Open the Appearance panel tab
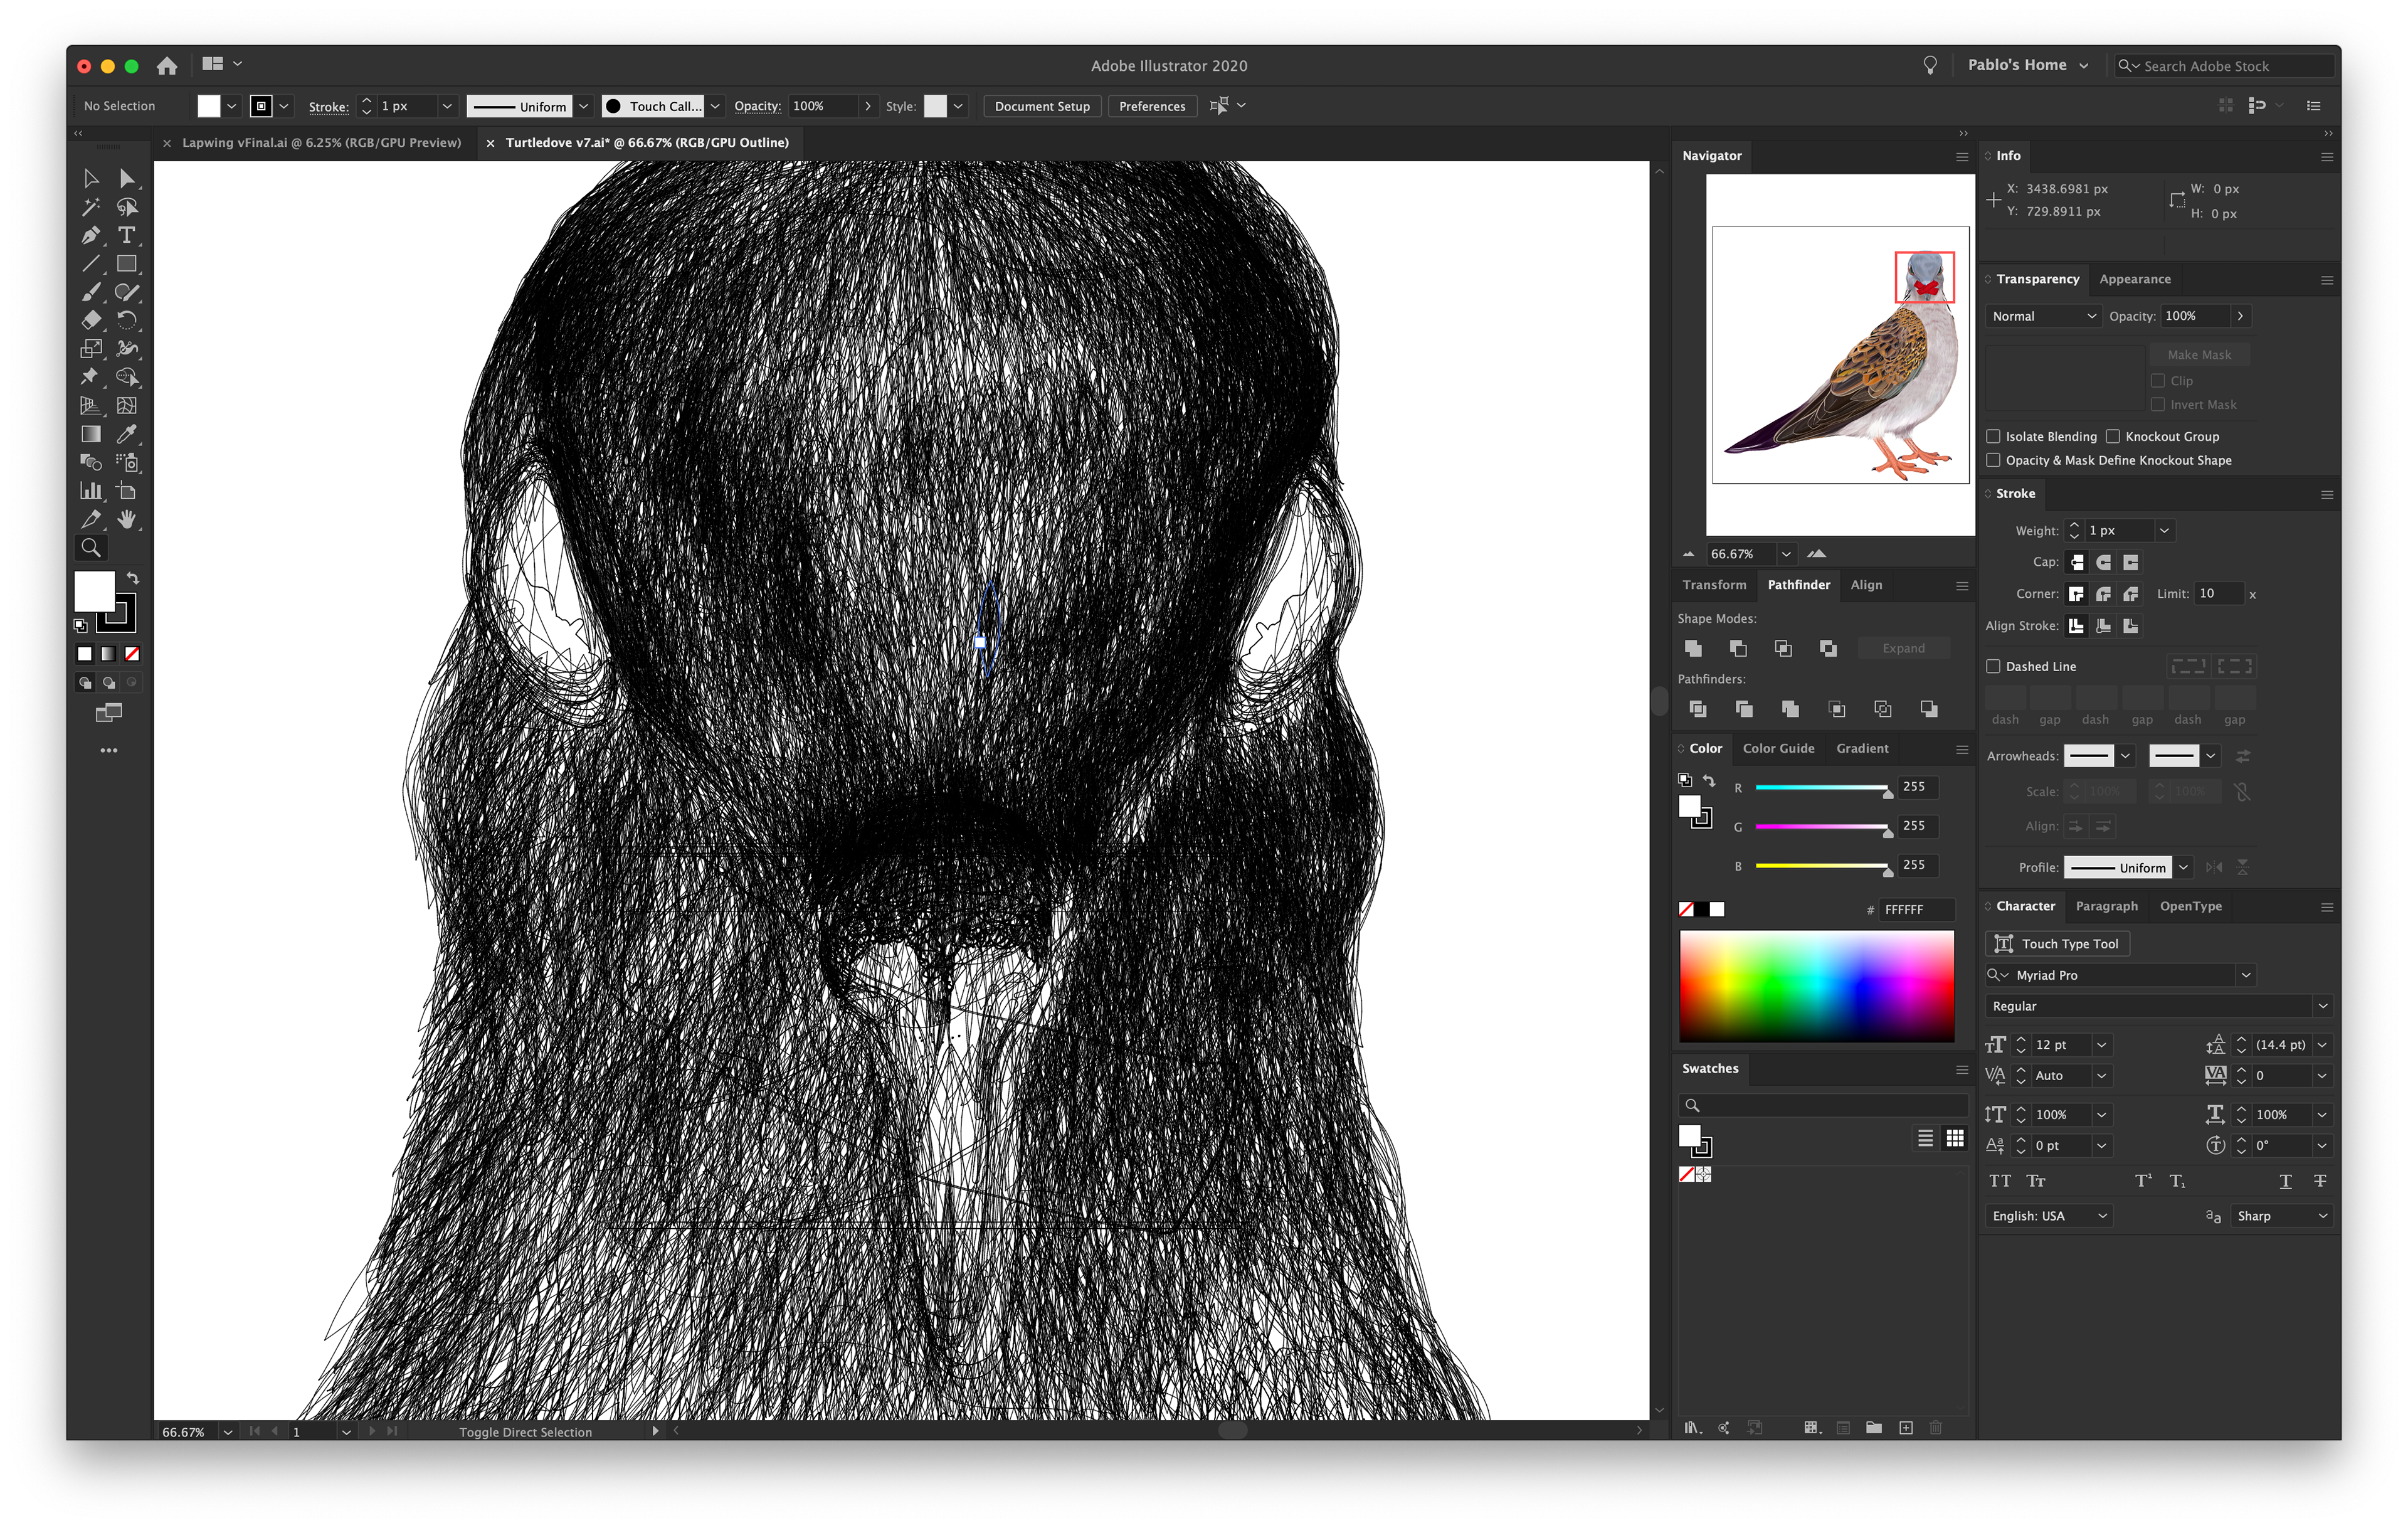 point(2134,279)
